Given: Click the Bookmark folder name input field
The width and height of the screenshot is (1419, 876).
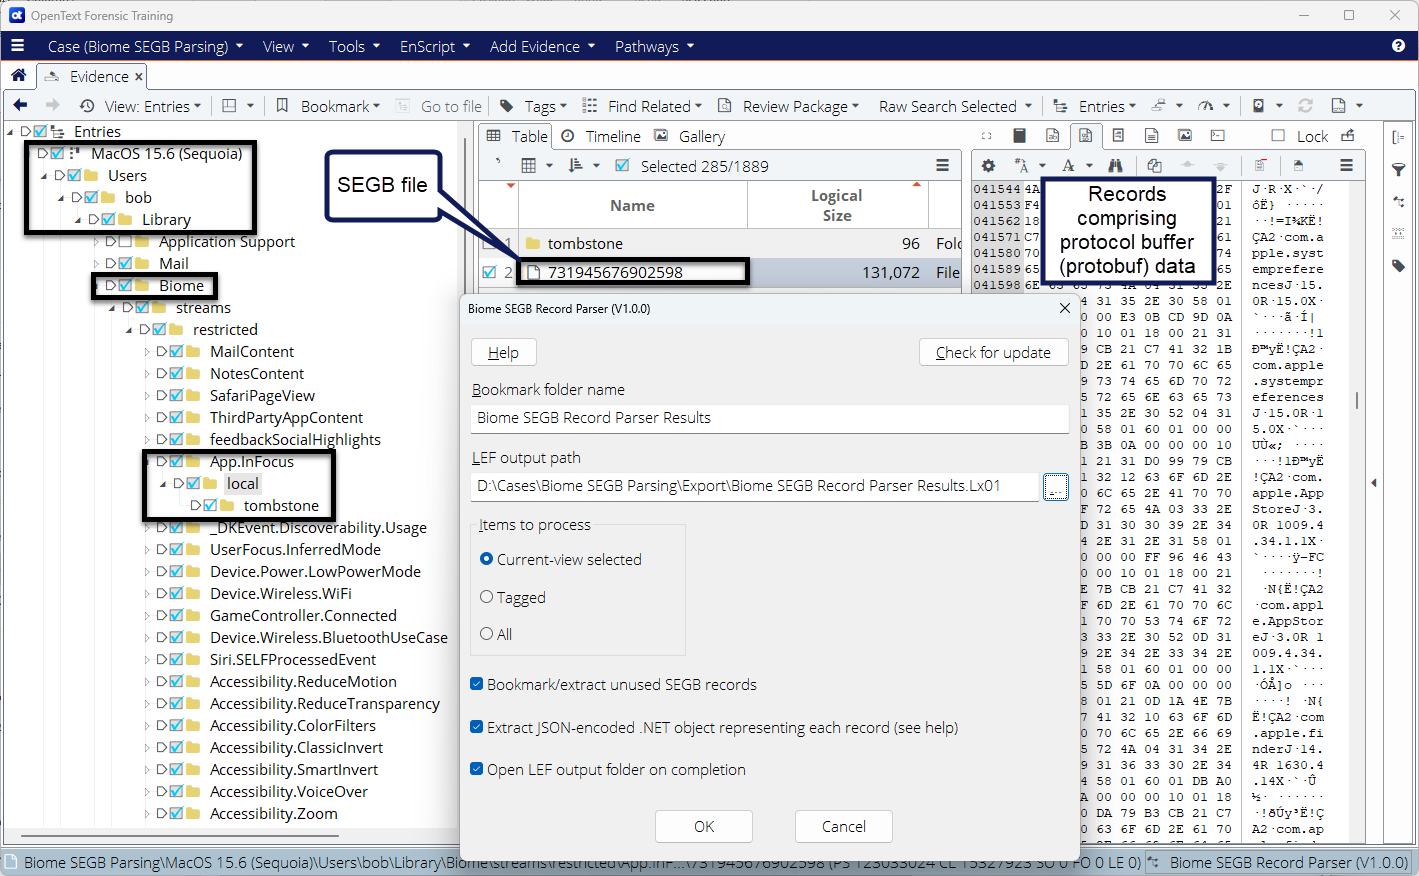Looking at the screenshot, I should tap(769, 418).
